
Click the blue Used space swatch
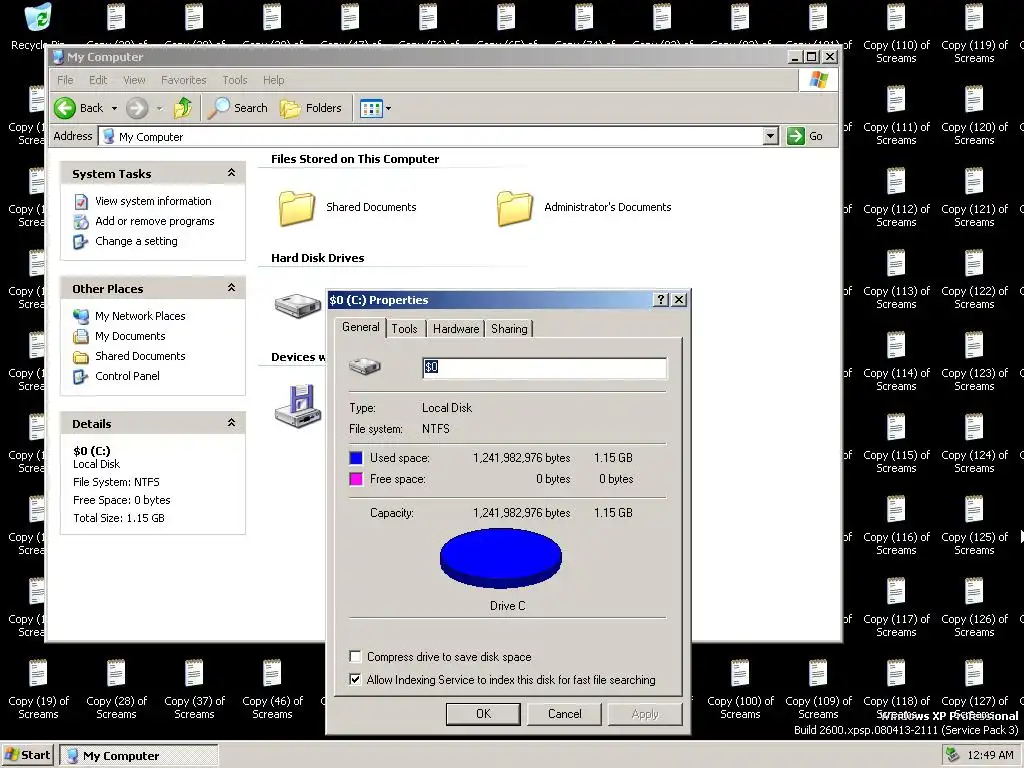pyautogui.click(x=356, y=458)
